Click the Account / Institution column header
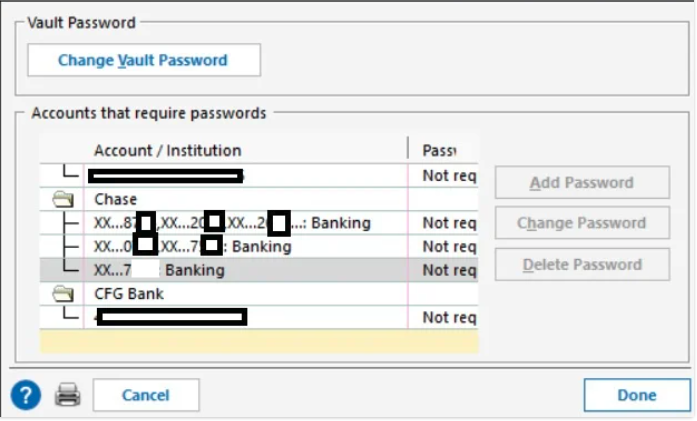This screenshot has height=421, width=697. tap(167, 151)
